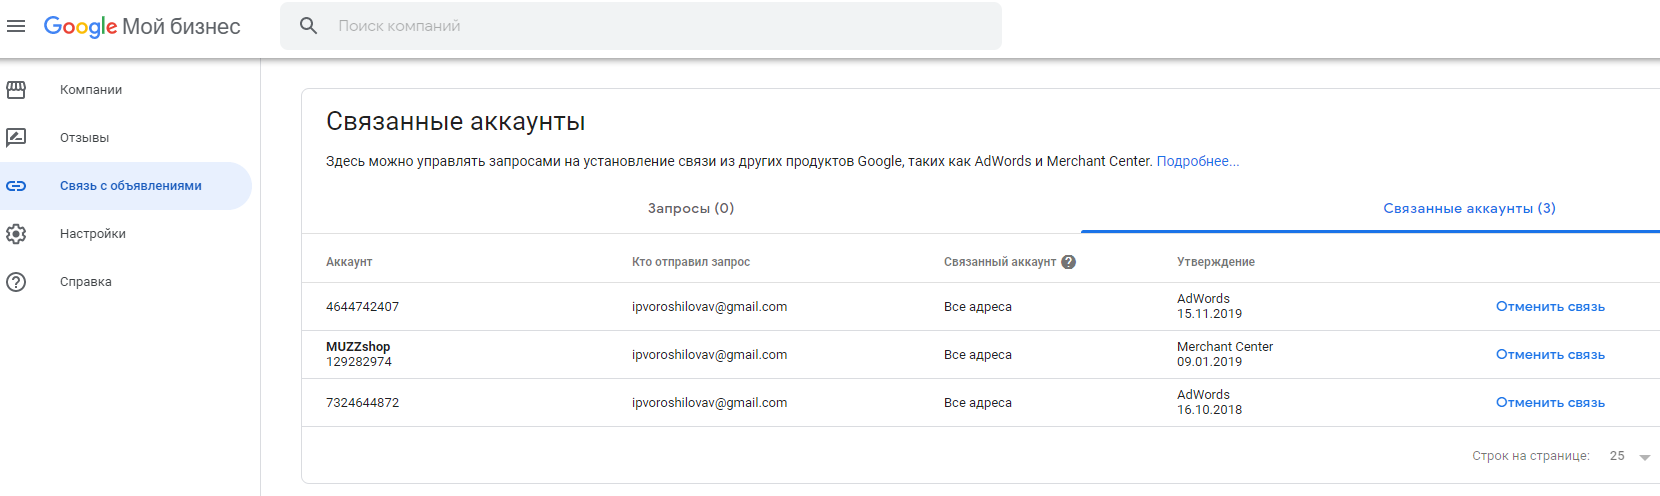1660x496 pixels.
Task: Click the Справка question mark icon
Action: click(x=16, y=282)
